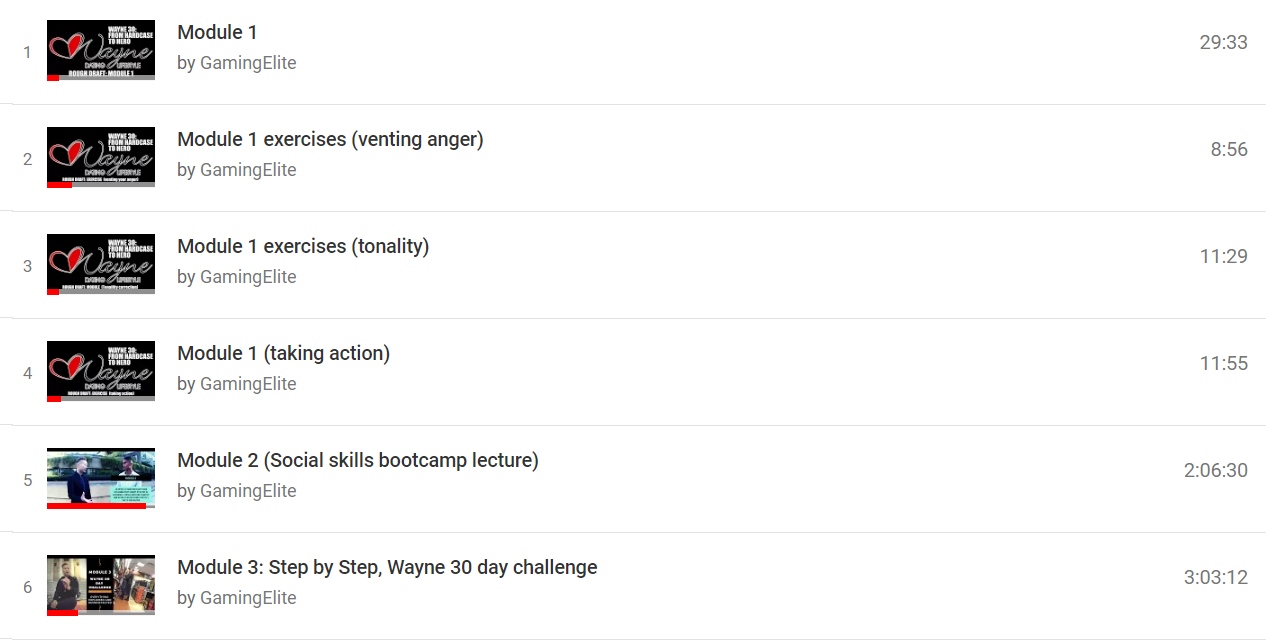Open GamingElite channel under Module 2
The width and height of the screenshot is (1266, 640).
point(248,490)
